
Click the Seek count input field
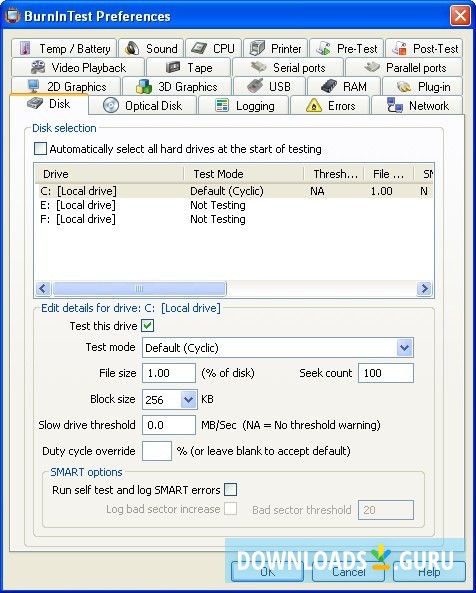point(386,373)
